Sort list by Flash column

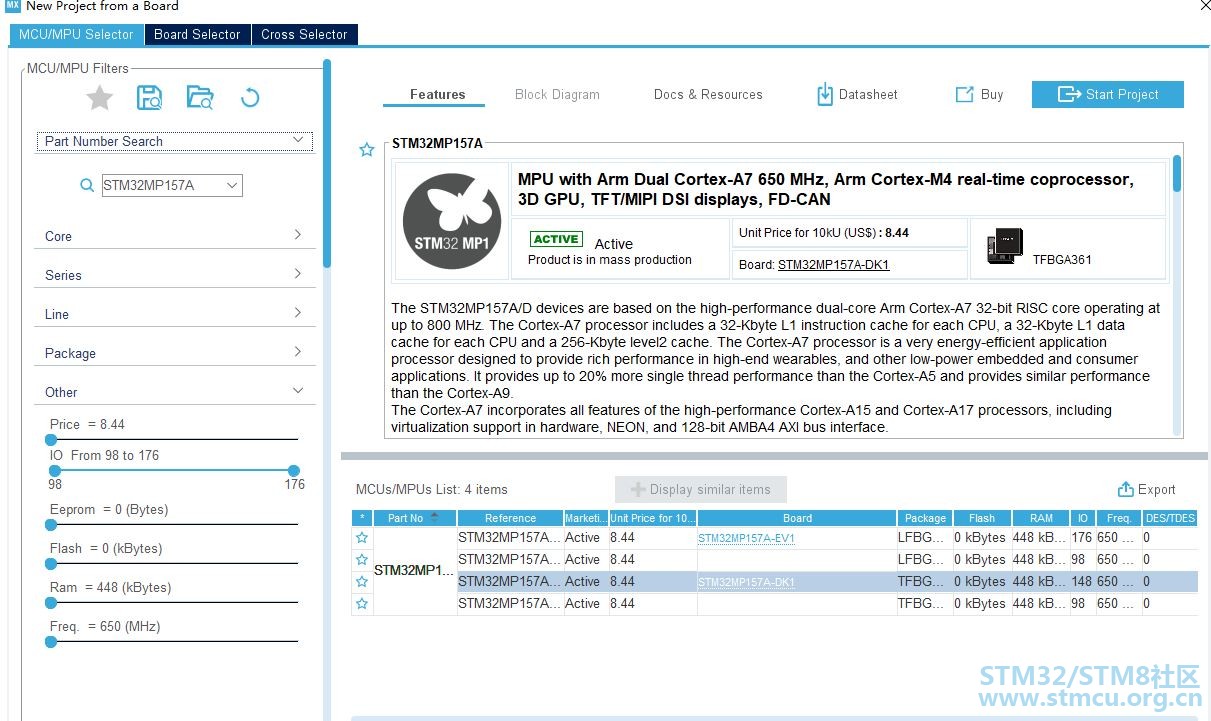982,518
